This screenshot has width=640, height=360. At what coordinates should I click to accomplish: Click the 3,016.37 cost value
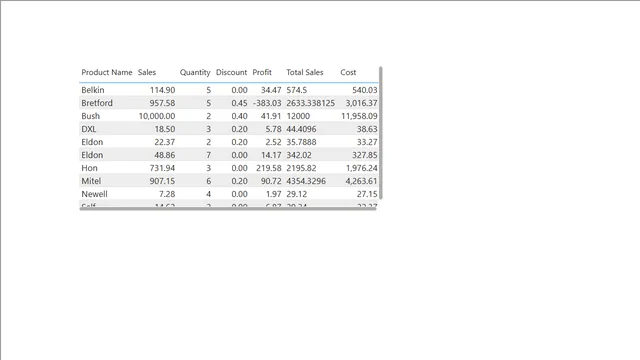(362, 103)
